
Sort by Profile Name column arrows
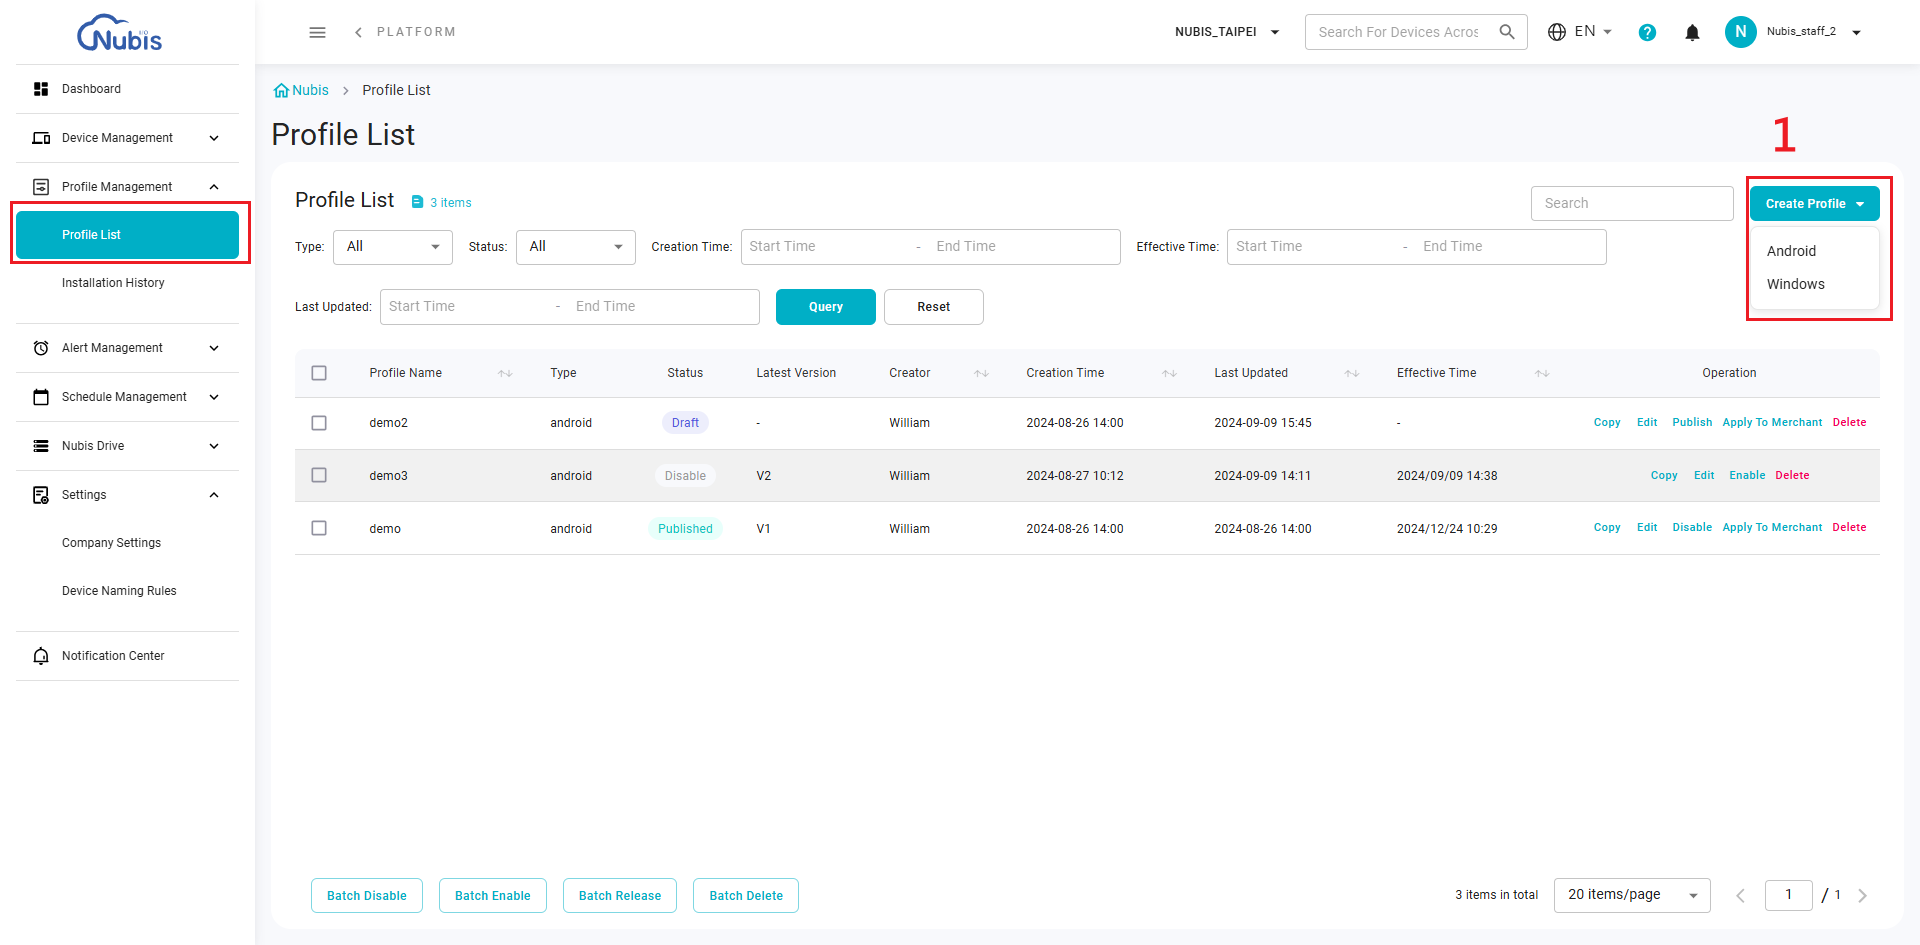click(x=505, y=374)
